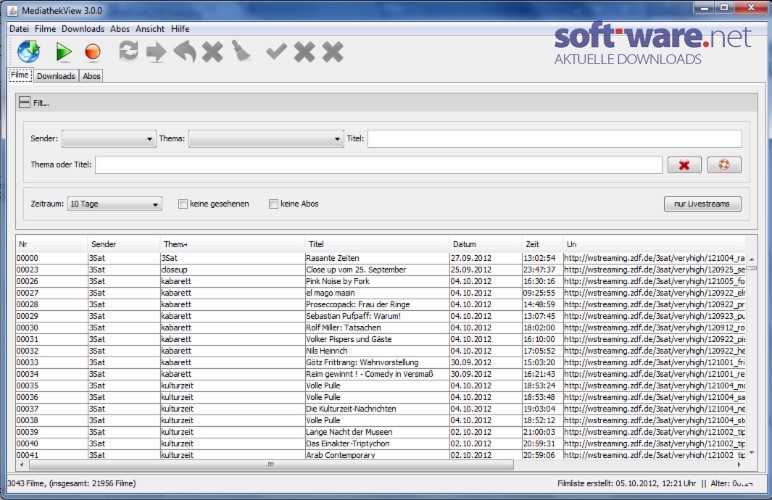
Task: Record film with red circle button
Action: click(93, 52)
